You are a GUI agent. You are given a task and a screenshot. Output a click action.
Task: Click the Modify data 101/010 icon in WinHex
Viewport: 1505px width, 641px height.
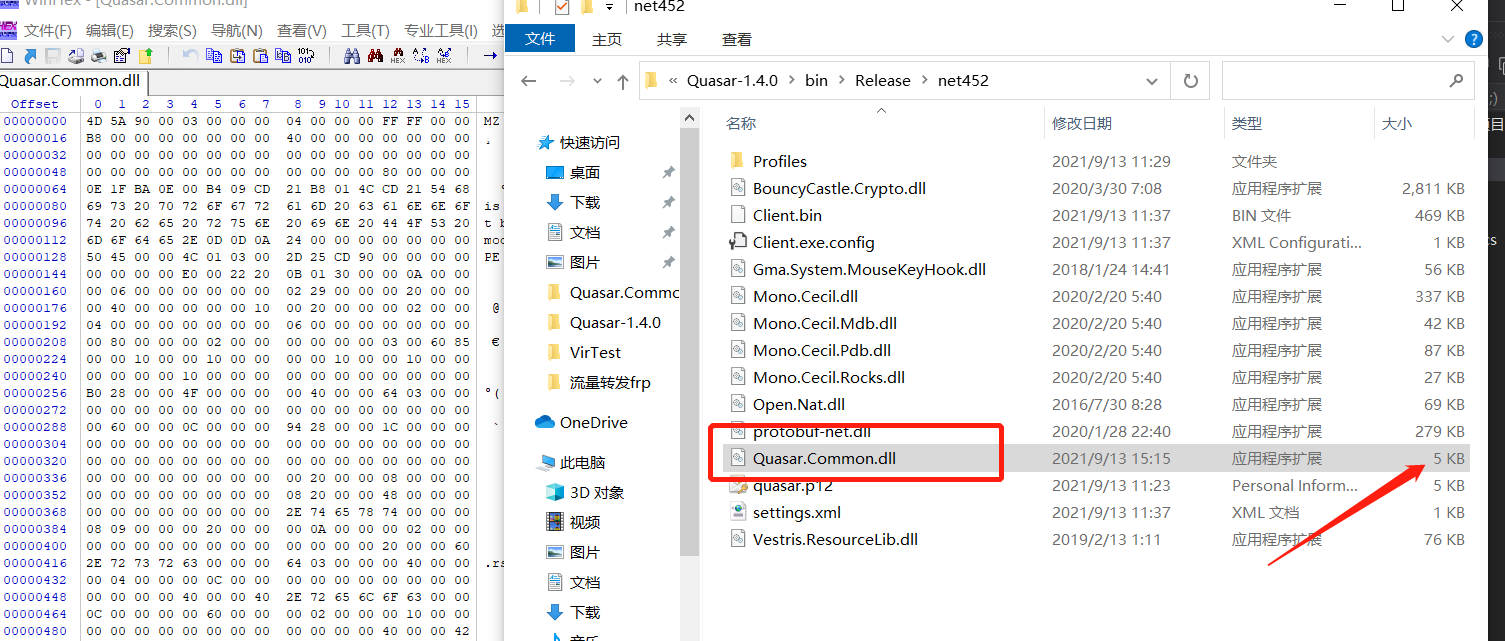tap(306, 56)
